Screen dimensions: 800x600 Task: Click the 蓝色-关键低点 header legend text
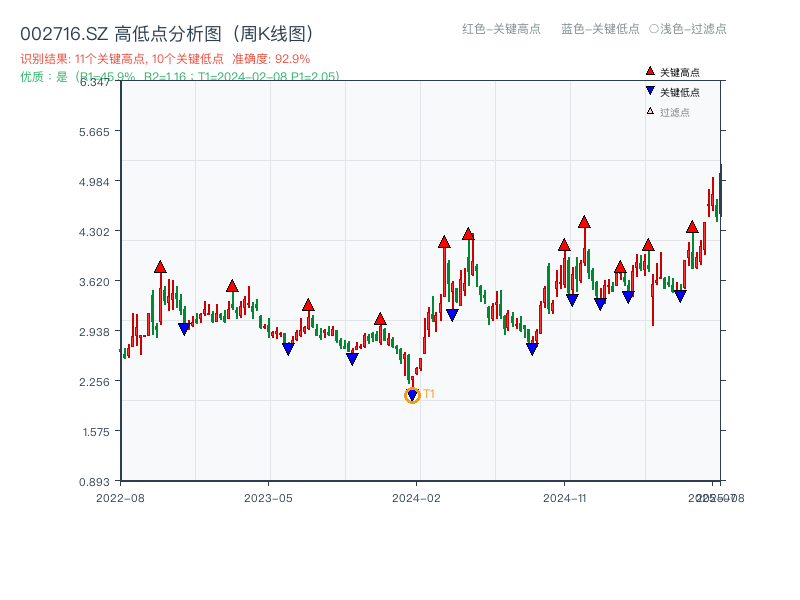[x=600, y=29]
